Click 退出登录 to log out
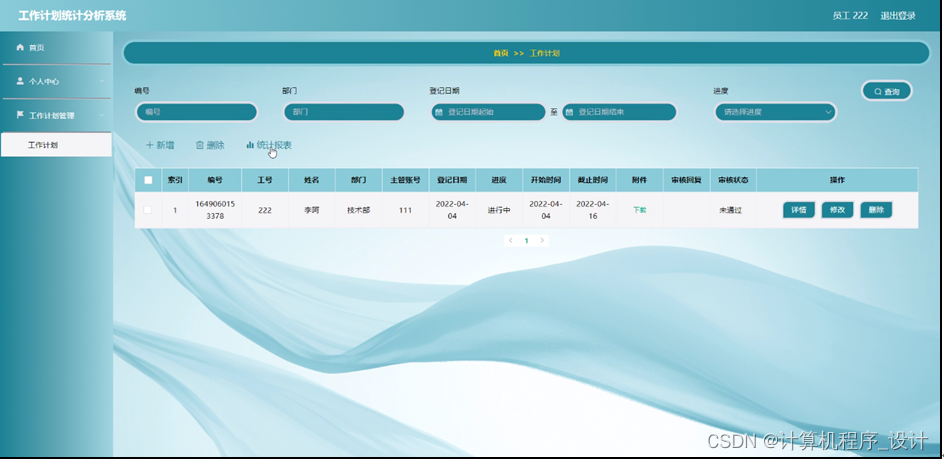This screenshot has height=460, width=944. (x=898, y=16)
